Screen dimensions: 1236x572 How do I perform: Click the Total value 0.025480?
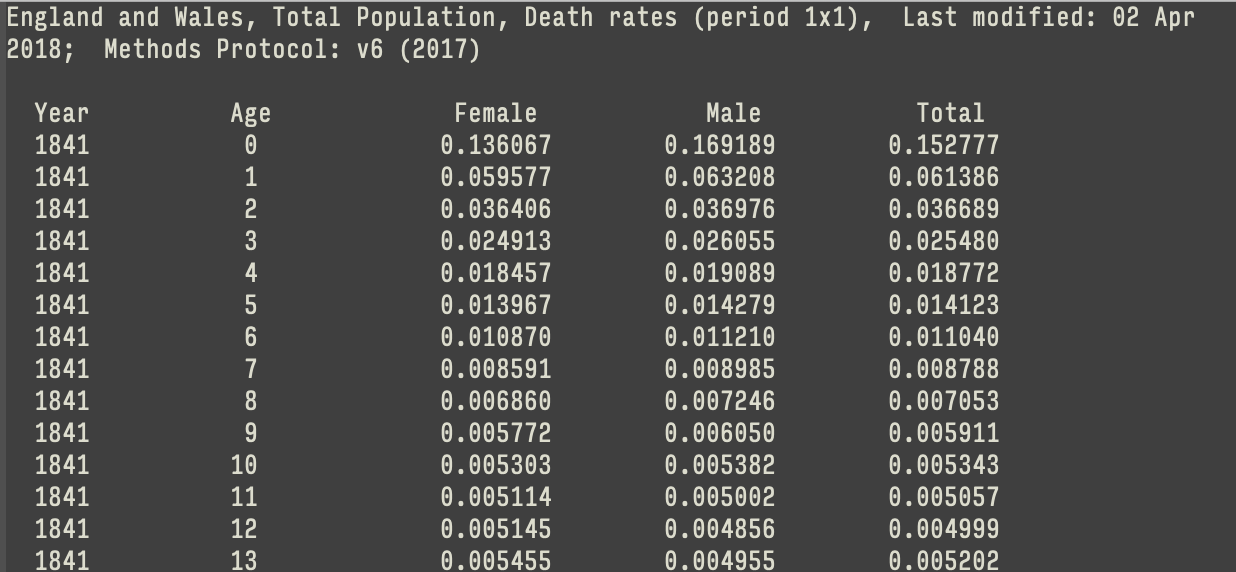point(943,241)
